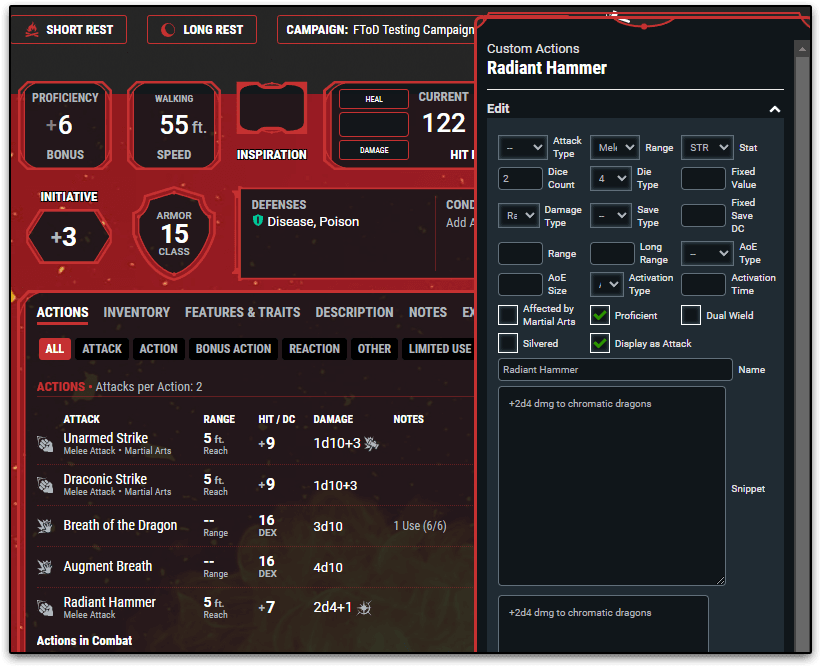821x667 pixels.
Task: Uncheck Display as Attack checkbox
Action: 600,343
